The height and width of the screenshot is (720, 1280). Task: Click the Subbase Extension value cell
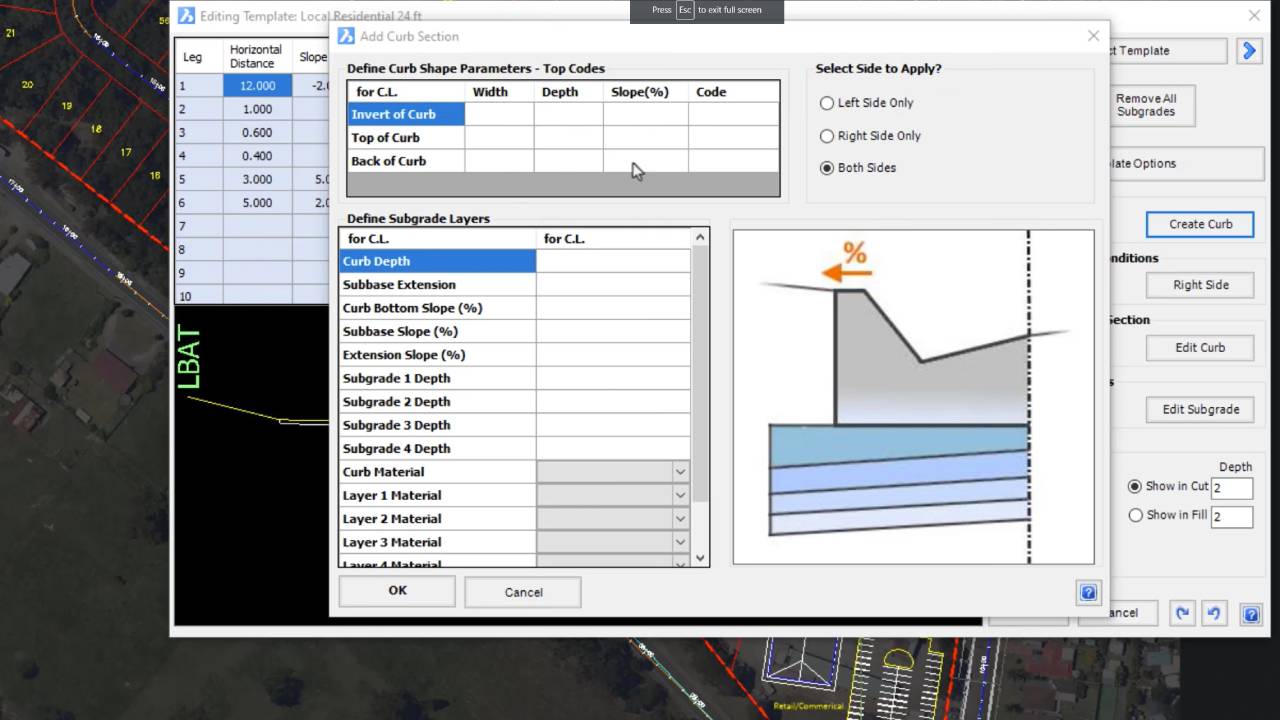click(x=613, y=285)
